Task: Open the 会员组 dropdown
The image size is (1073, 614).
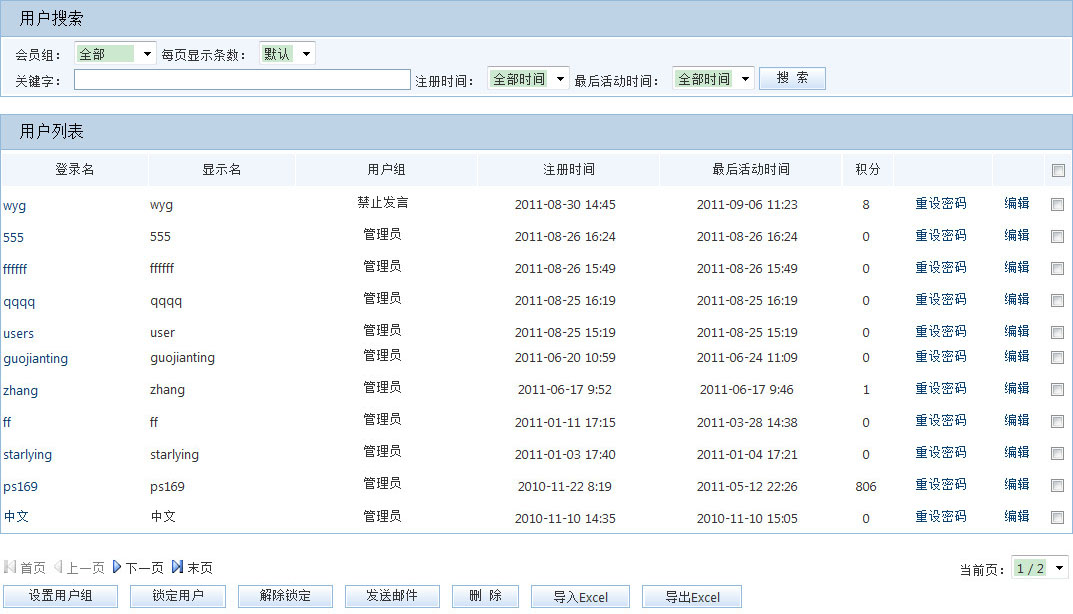Action: point(115,54)
